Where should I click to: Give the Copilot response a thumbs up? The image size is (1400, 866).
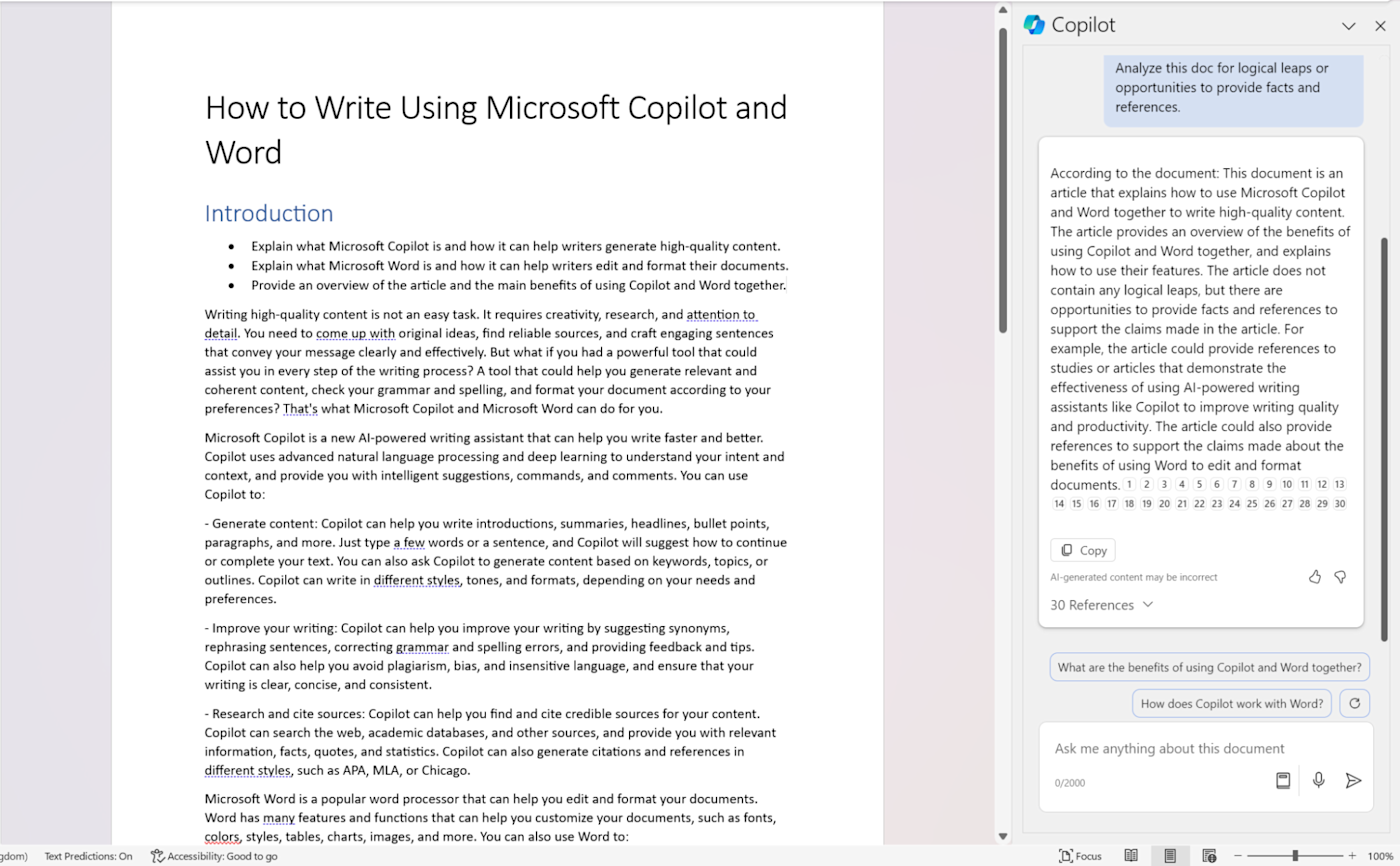[1315, 577]
